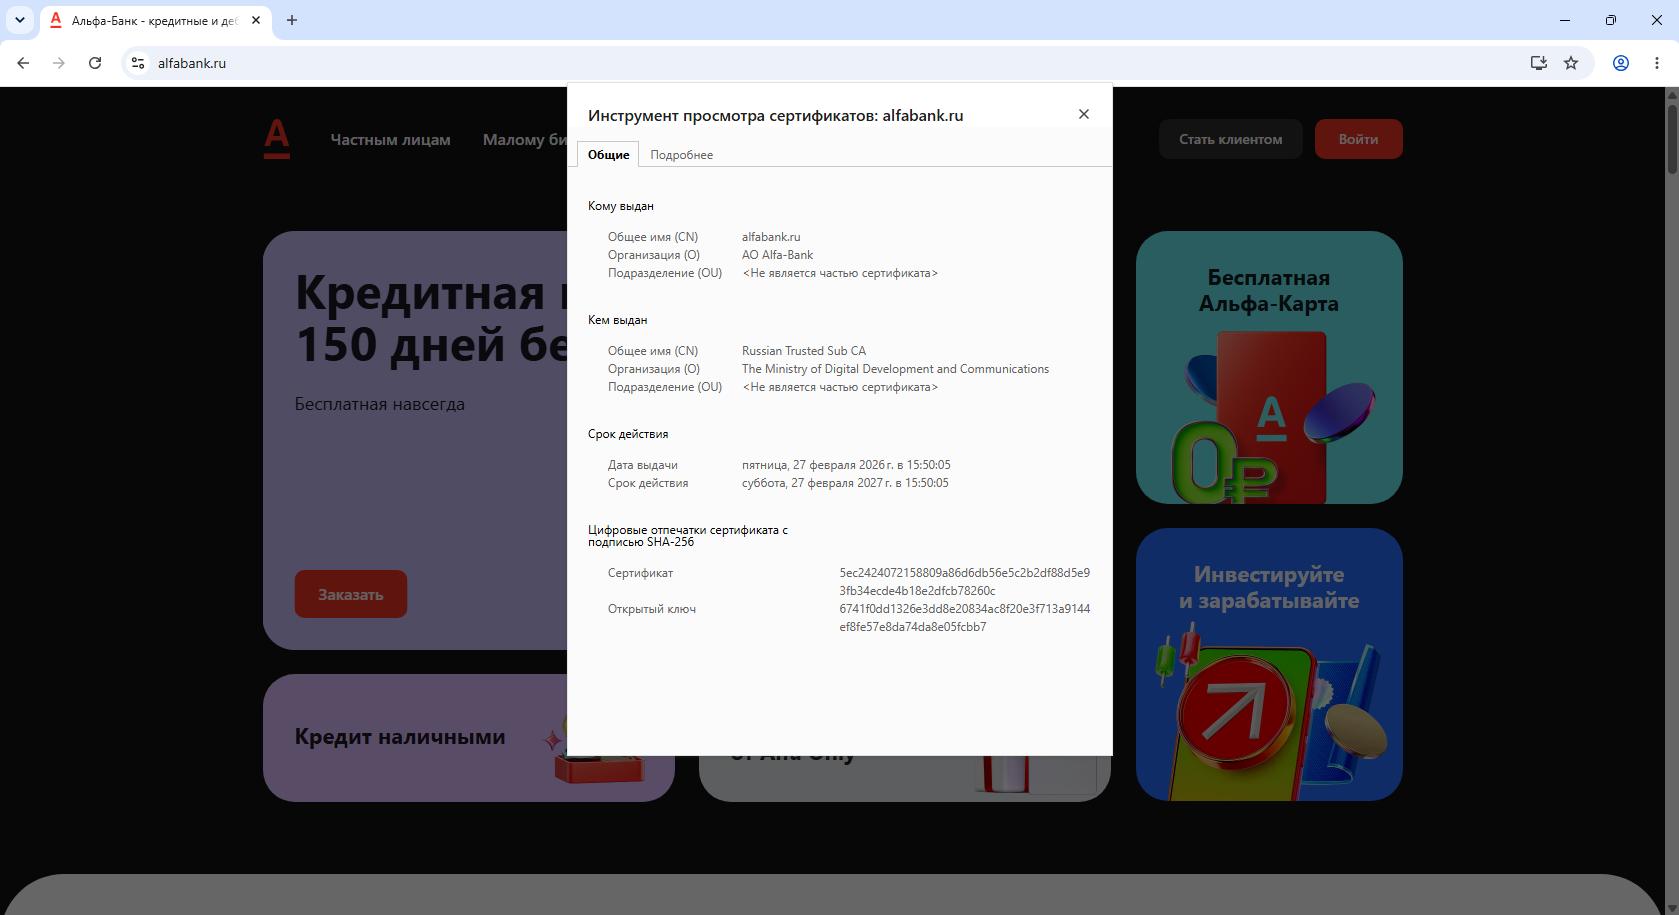This screenshot has height=915, width=1679.
Task: Go forward with the browser arrow
Action: pyautogui.click(x=59, y=63)
